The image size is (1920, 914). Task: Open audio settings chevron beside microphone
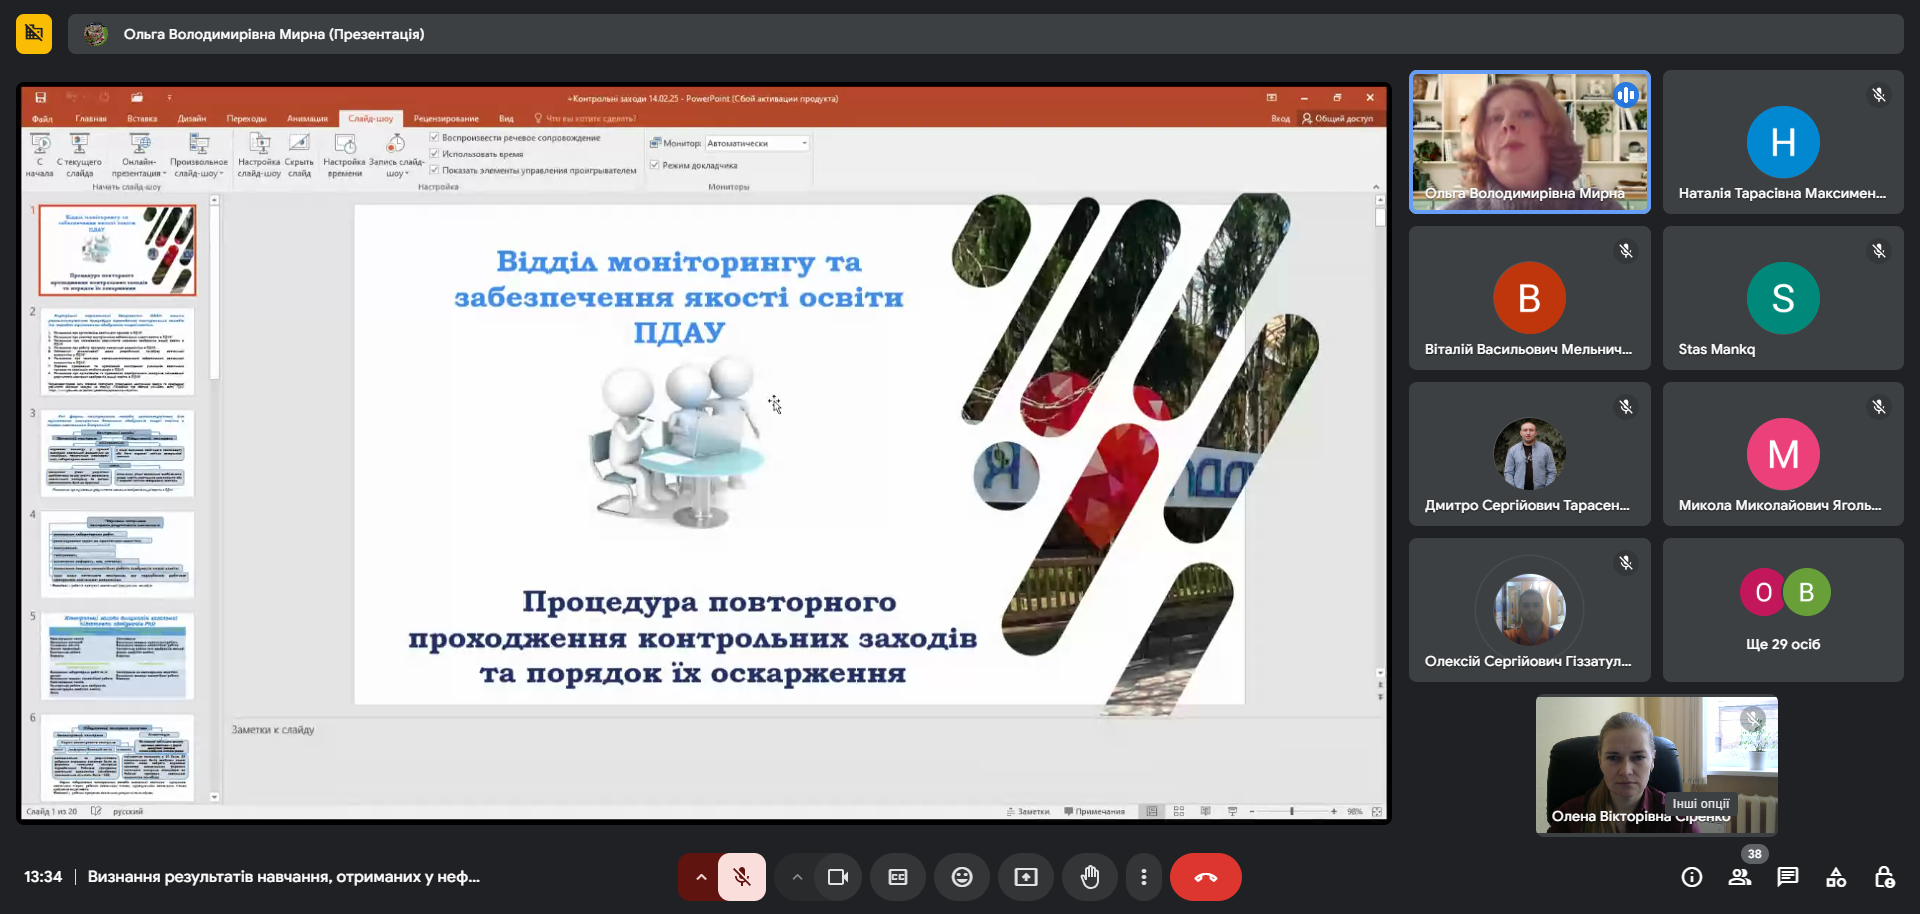tap(701, 877)
